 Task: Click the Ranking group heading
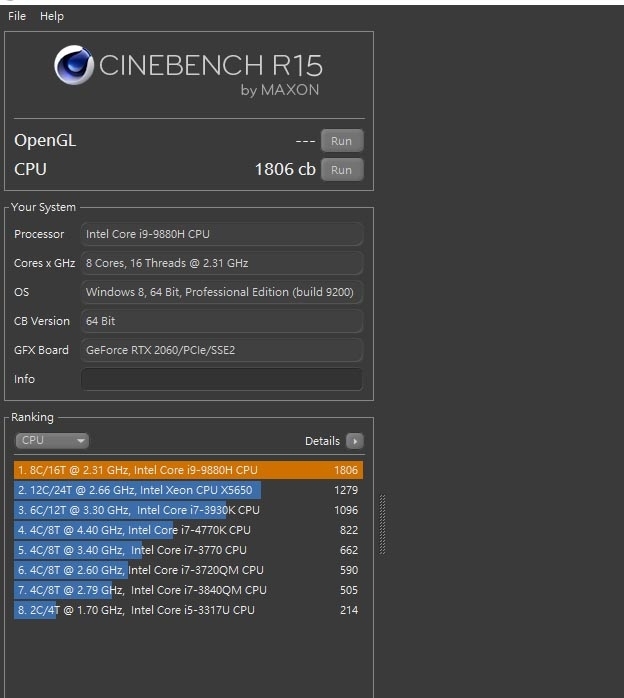[32, 417]
